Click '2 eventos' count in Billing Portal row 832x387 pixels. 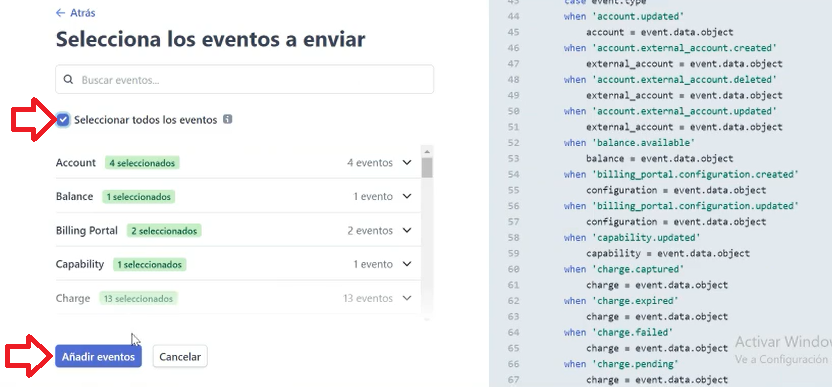tap(370, 230)
